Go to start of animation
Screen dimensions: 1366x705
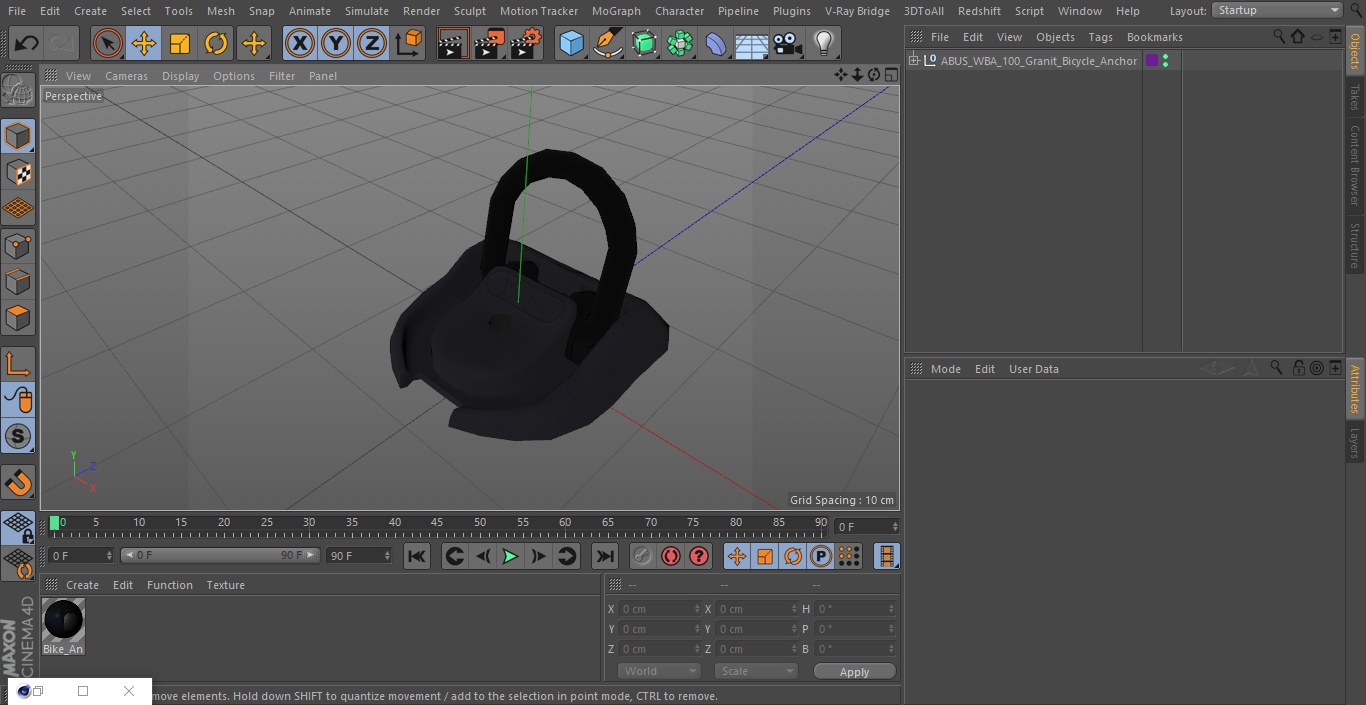click(x=417, y=556)
